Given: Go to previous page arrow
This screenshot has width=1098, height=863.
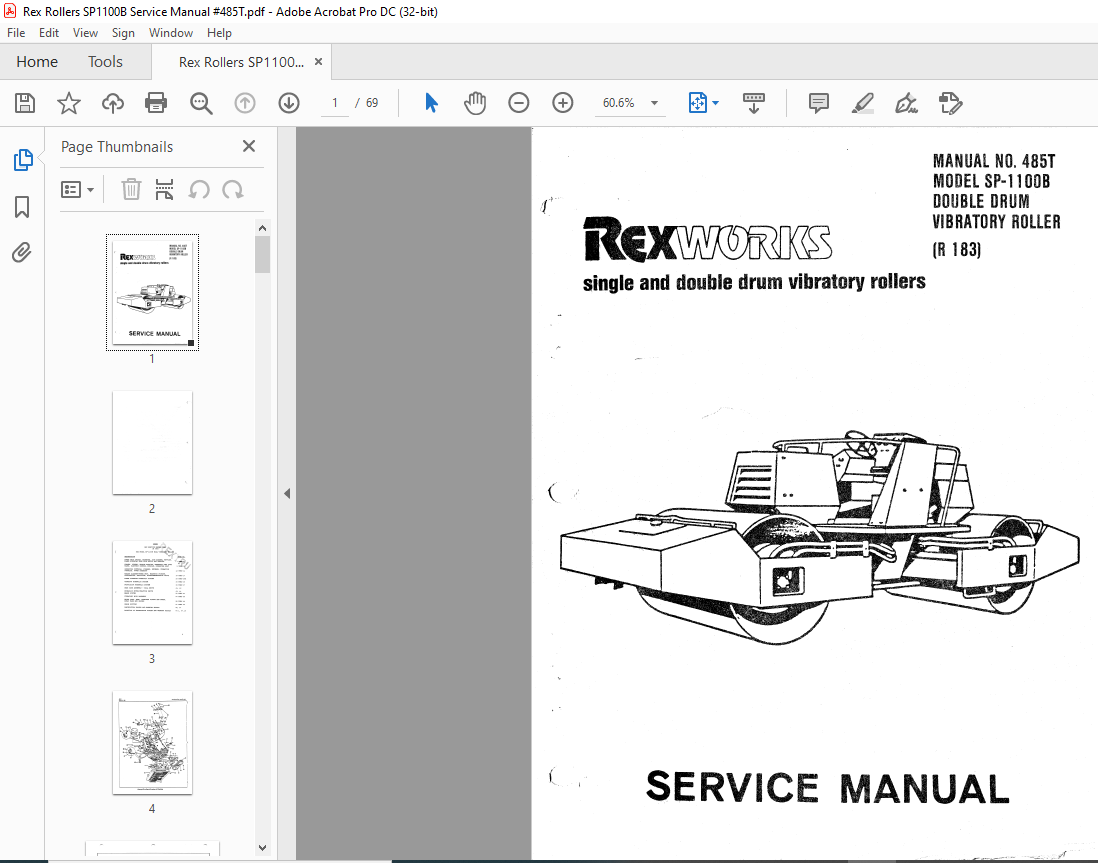Looking at the screenshot, I should [x=244, y=103].
